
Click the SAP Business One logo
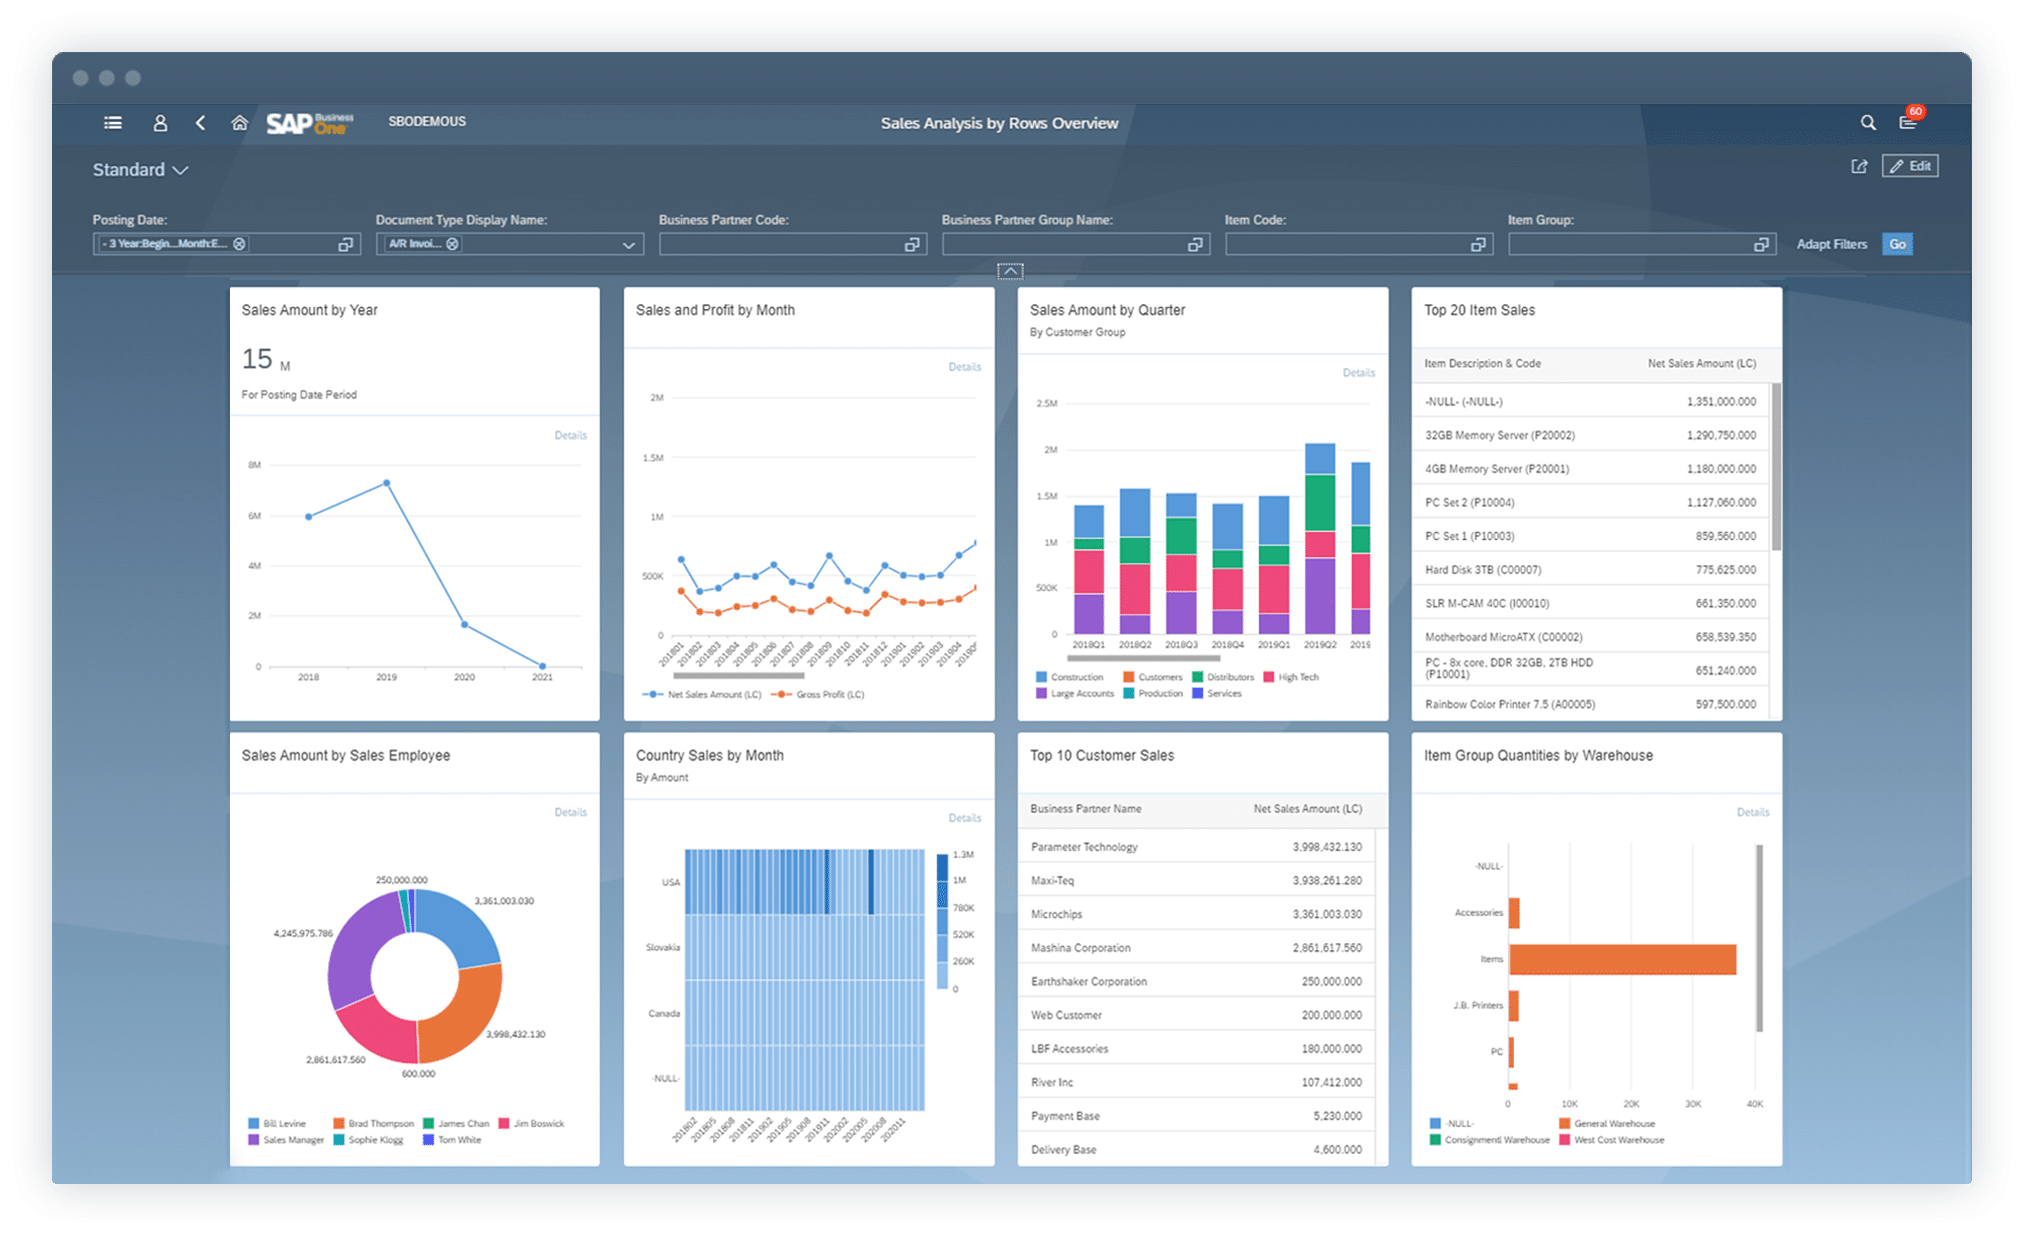point(308,123)
